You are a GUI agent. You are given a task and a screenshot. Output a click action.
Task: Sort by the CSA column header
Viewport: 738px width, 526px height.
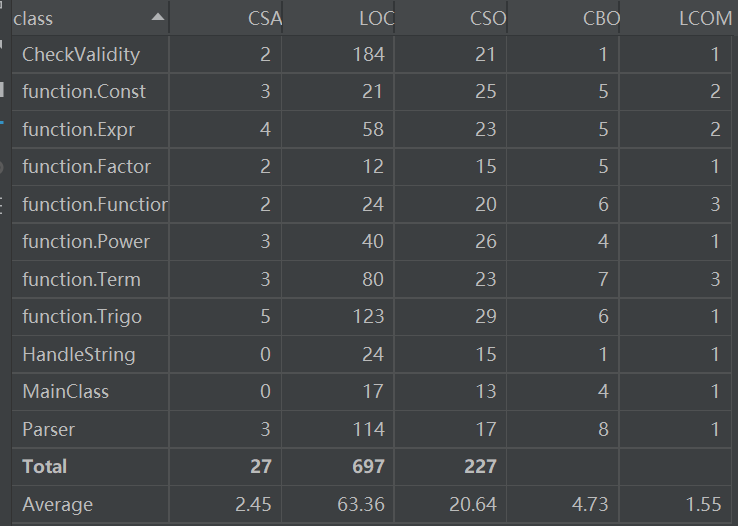(x=258, y=18)
